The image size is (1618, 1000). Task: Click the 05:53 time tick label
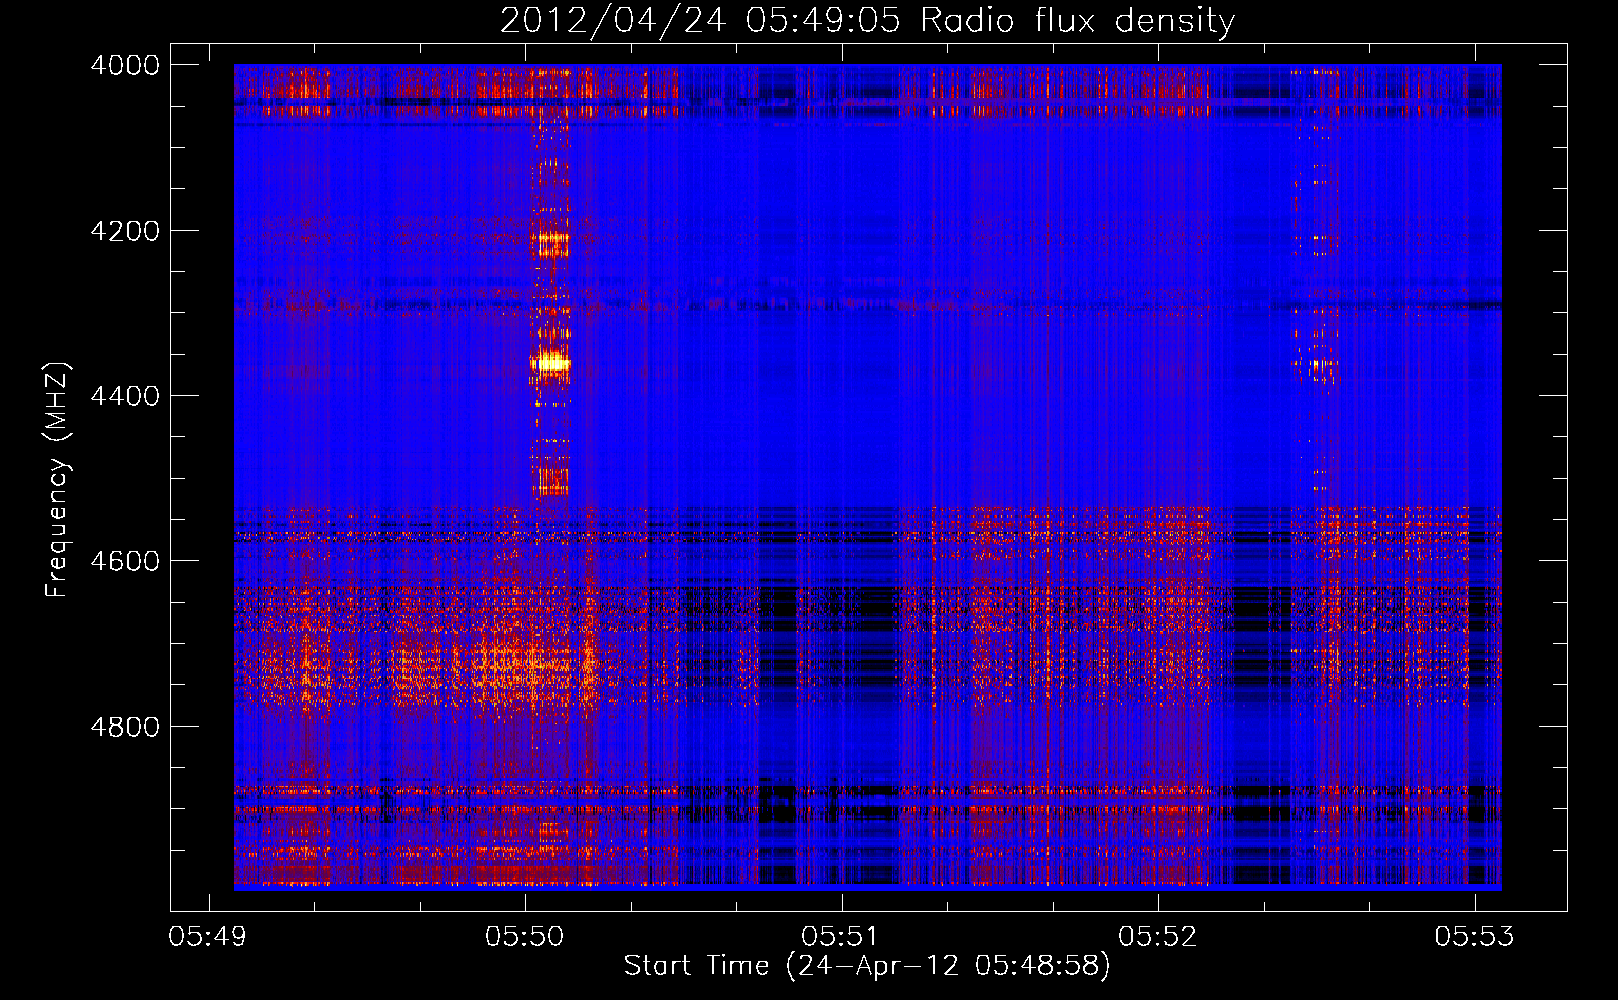click(1474, 937)
